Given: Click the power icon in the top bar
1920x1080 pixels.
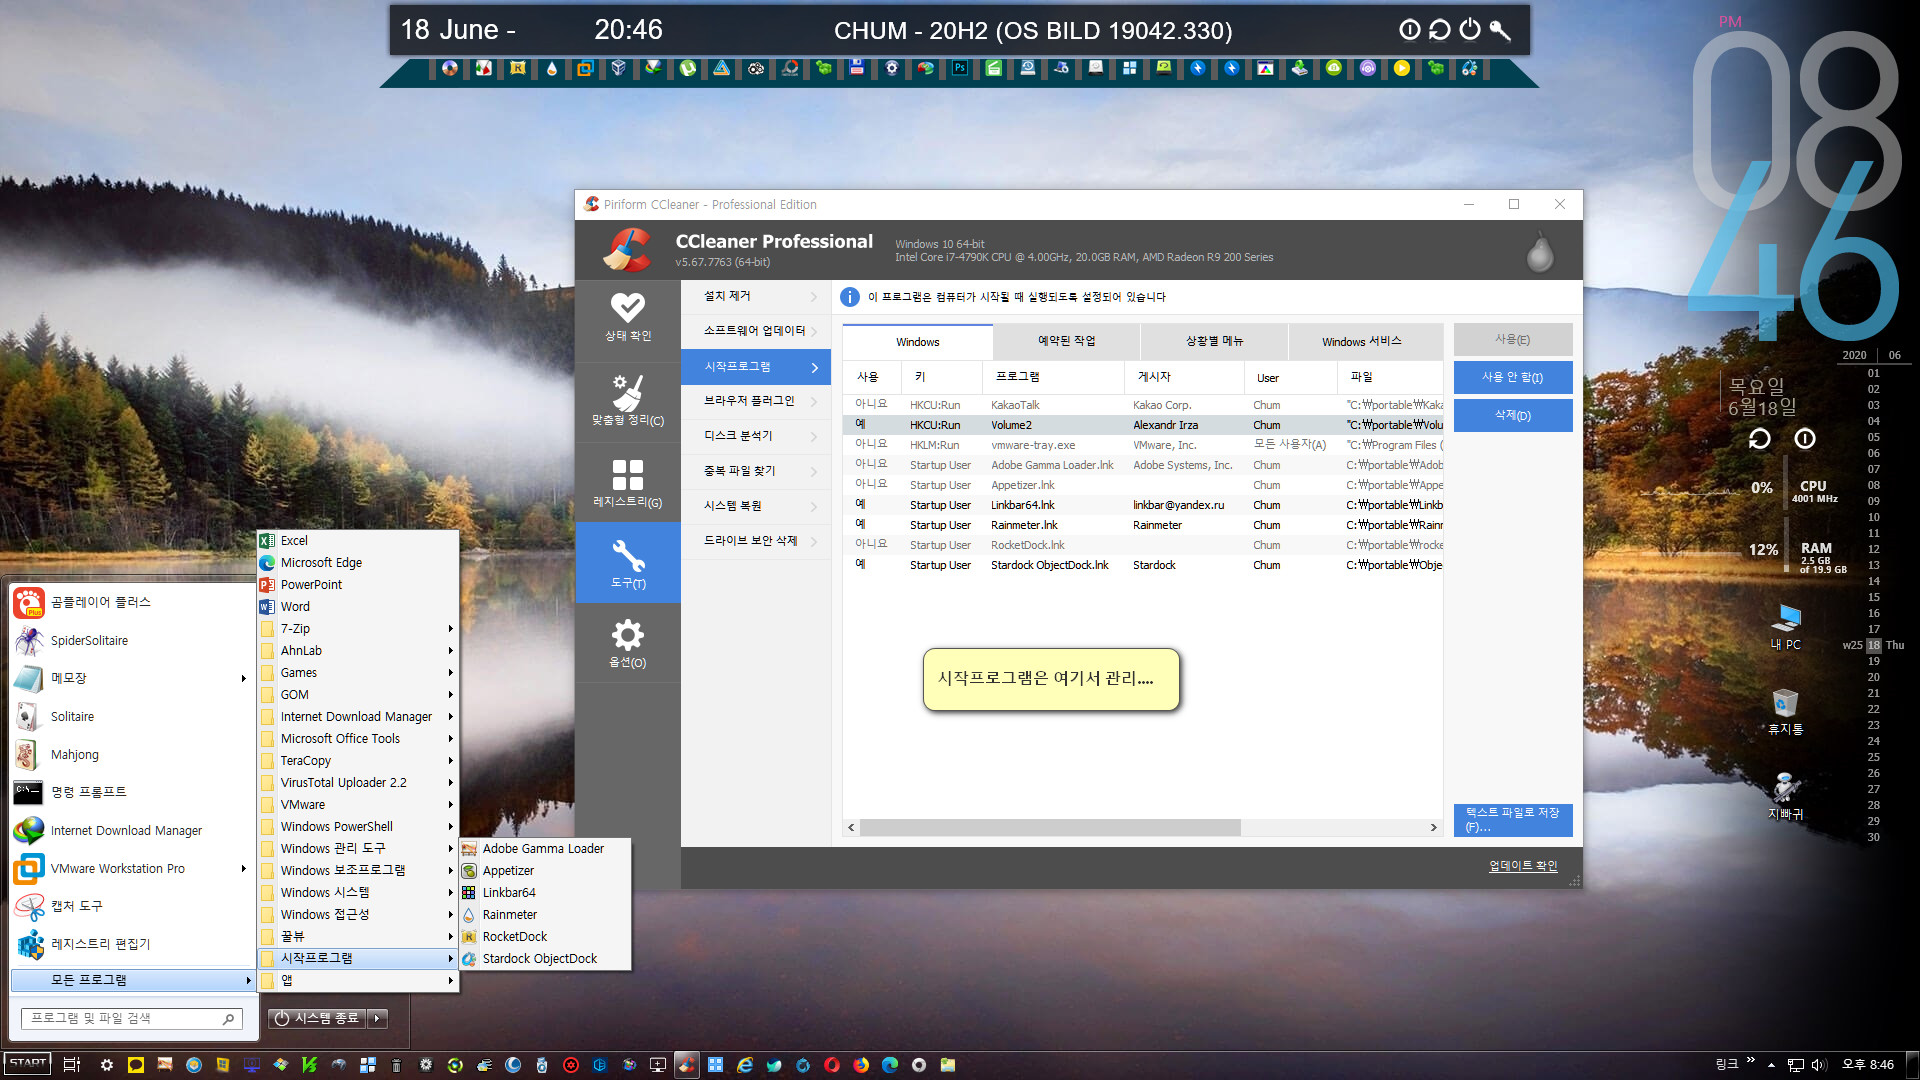Looking at the screenshot, I should (1470, 30).
